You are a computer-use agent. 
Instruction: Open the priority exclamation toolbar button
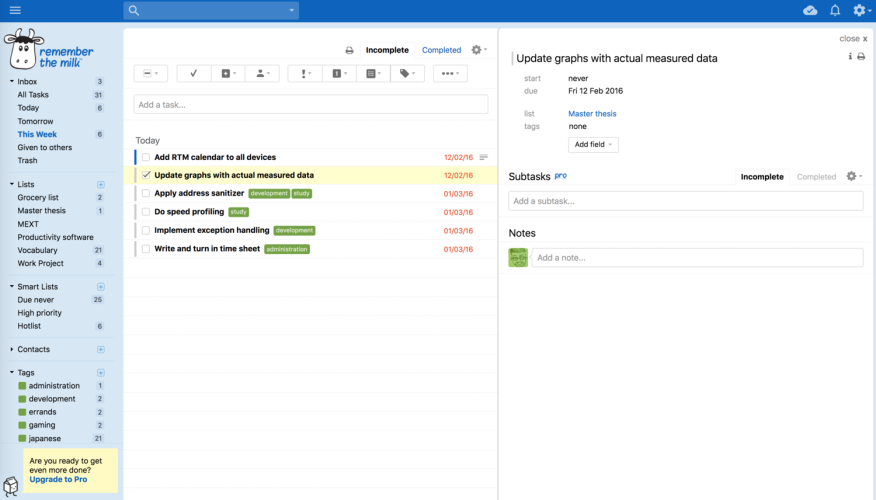pyautogui.click(x=305, y=73)
